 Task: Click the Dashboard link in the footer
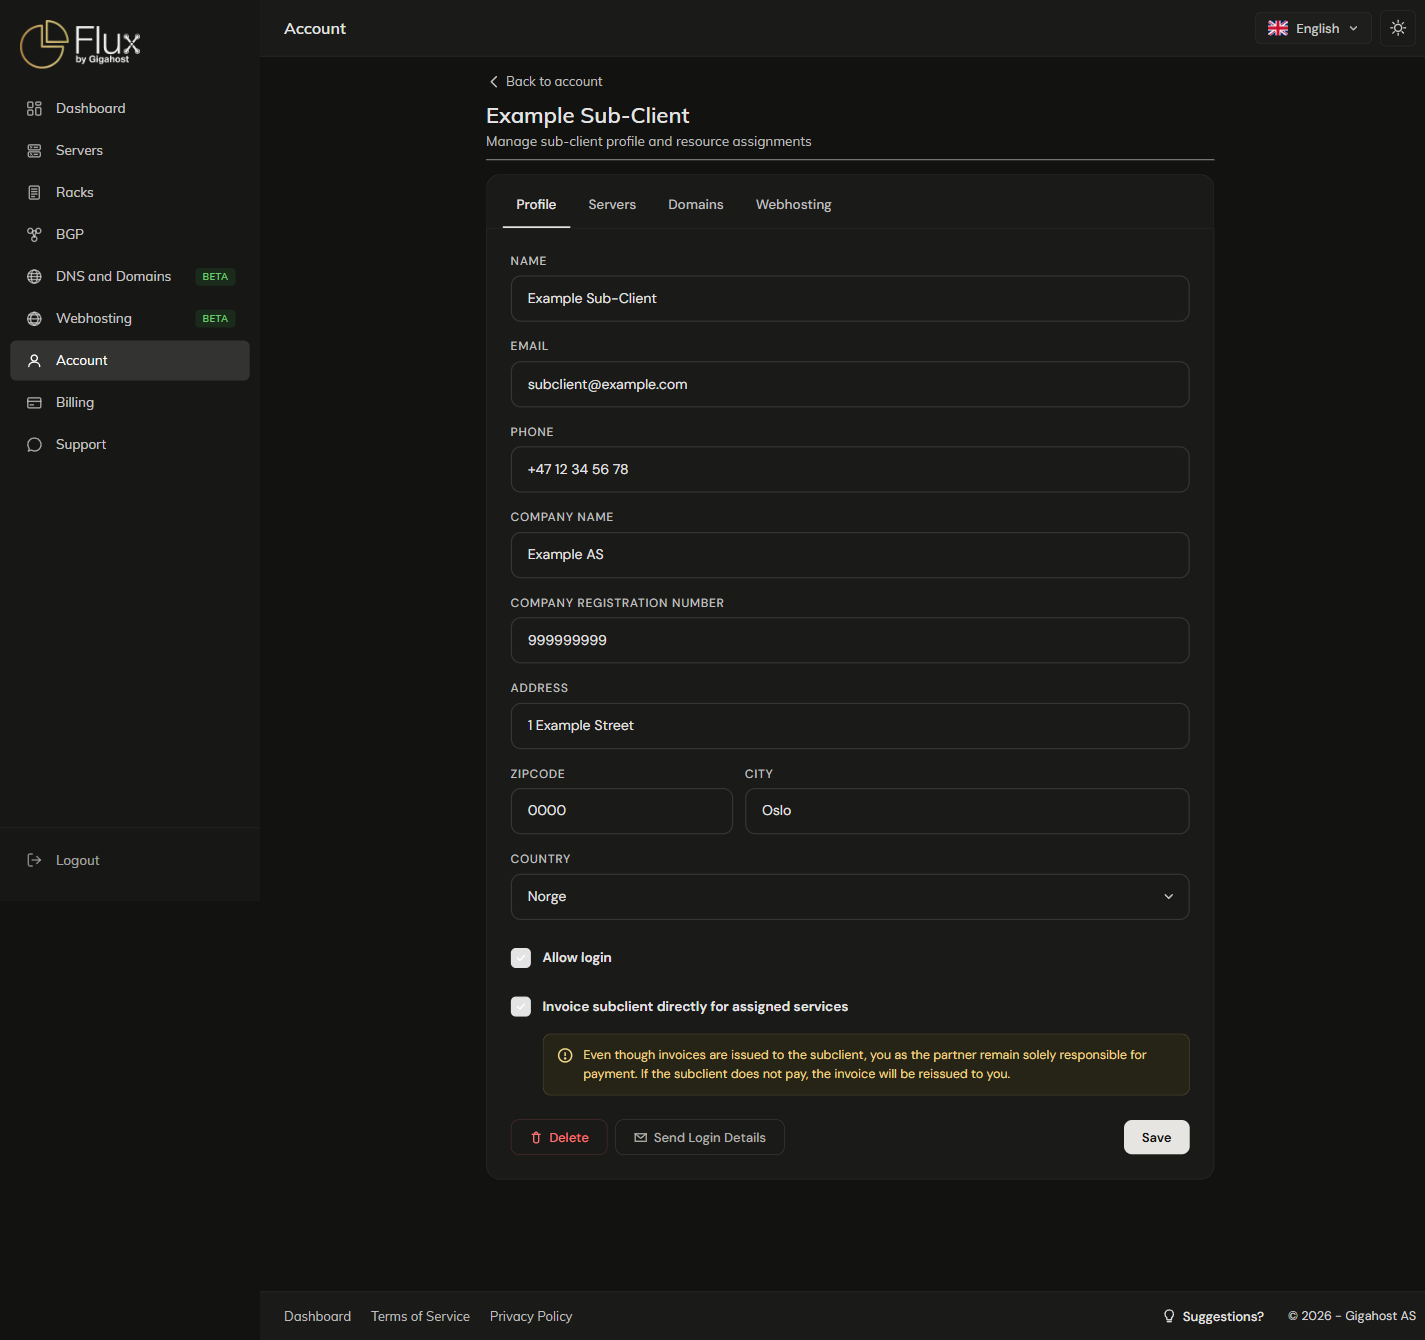tap(317, 1316)
